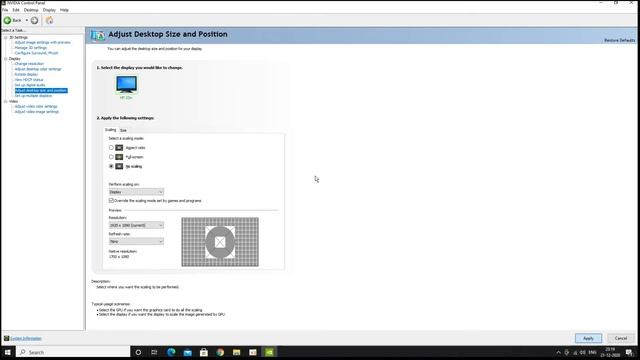
Task: Switch to the Scaling tab
Action: pos(111,130)
